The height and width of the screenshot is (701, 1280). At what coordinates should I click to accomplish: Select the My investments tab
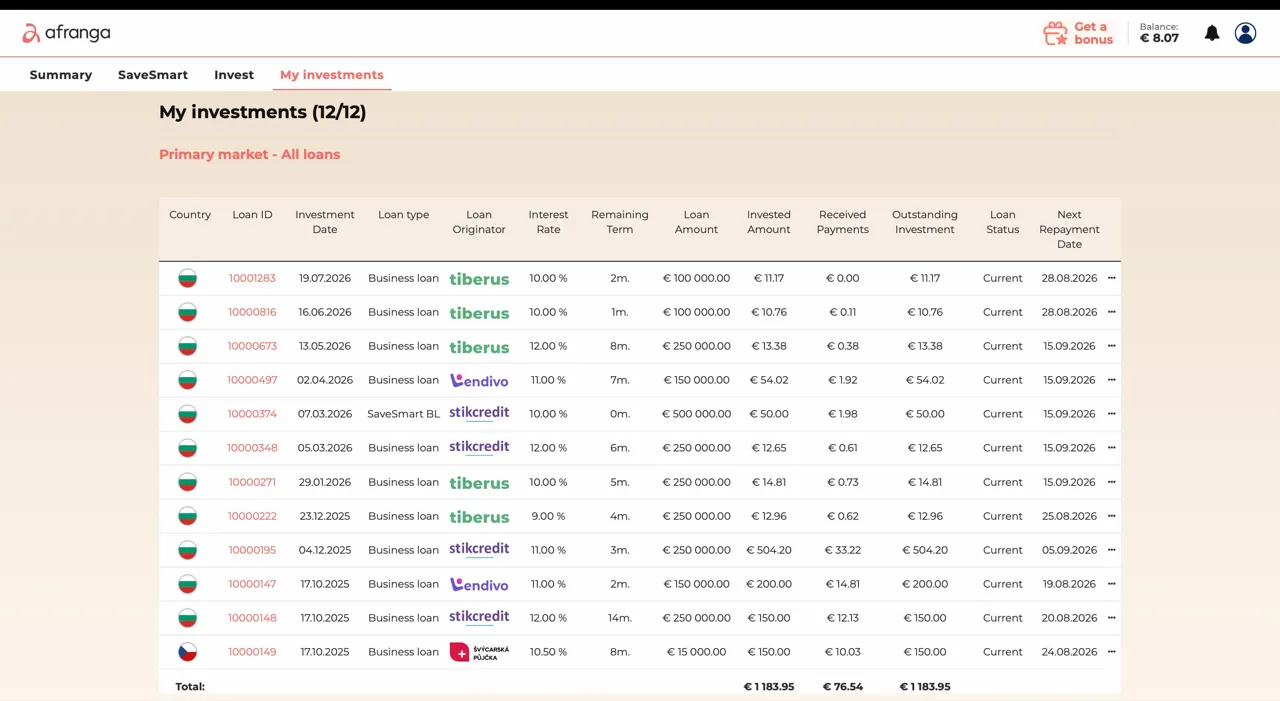[332, 75]
